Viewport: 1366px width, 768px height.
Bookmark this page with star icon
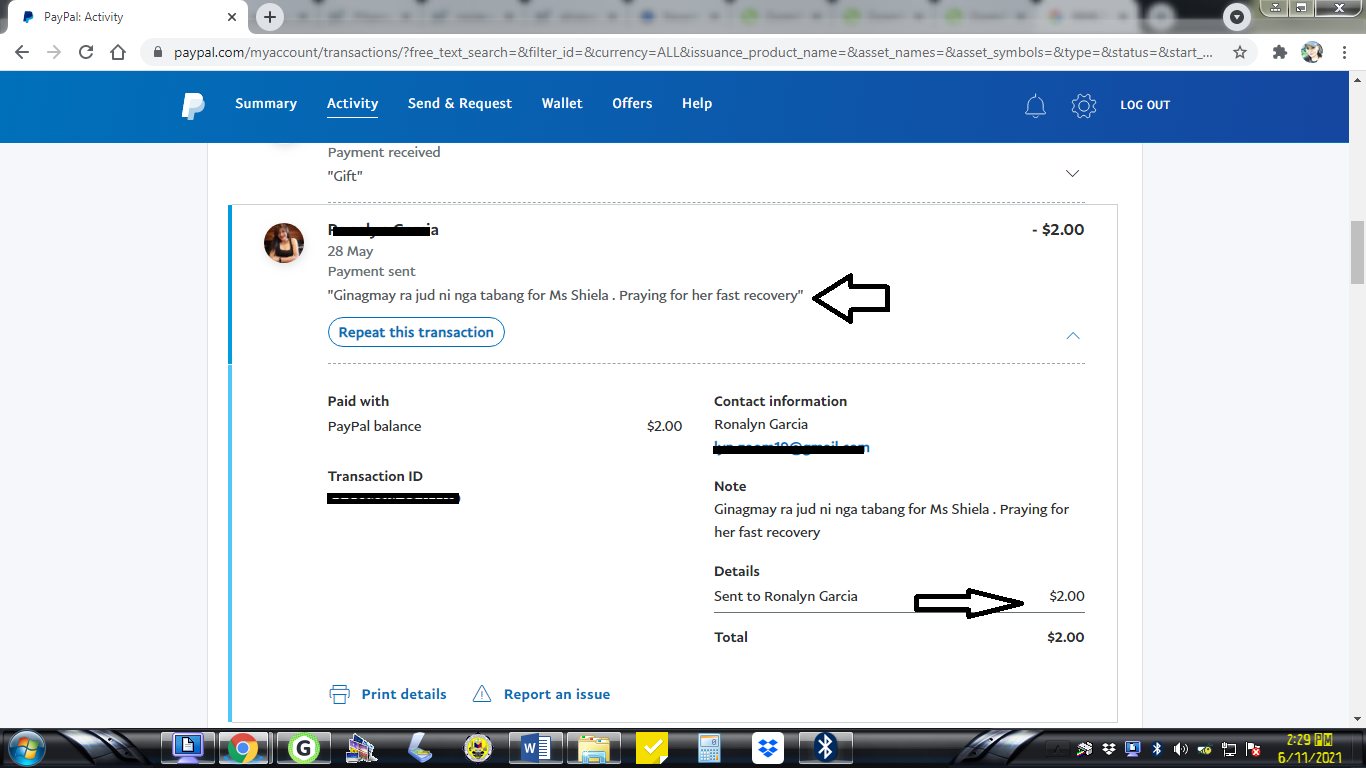click(1240, 52)
